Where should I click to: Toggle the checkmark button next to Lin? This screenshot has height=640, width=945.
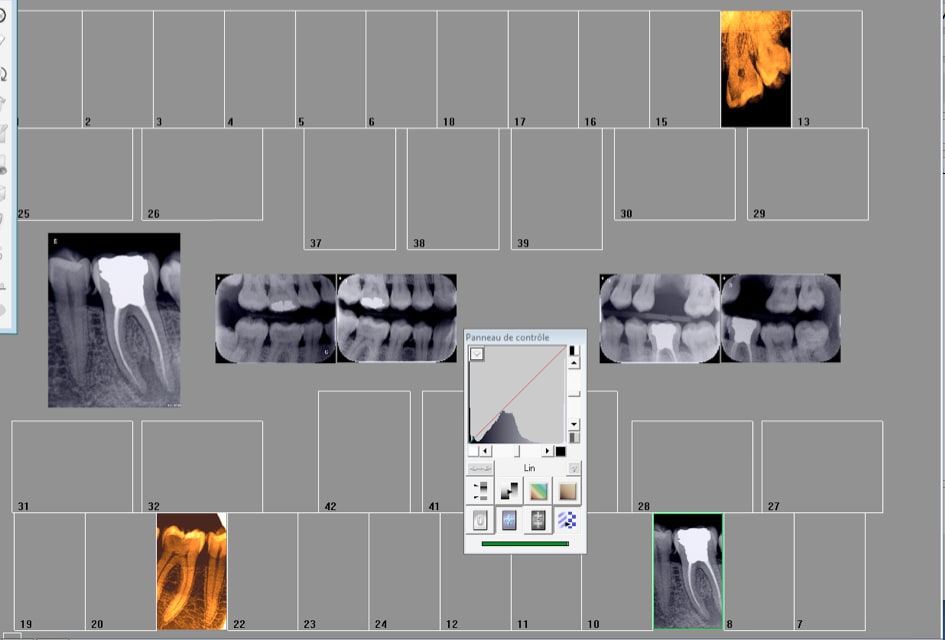575,468
